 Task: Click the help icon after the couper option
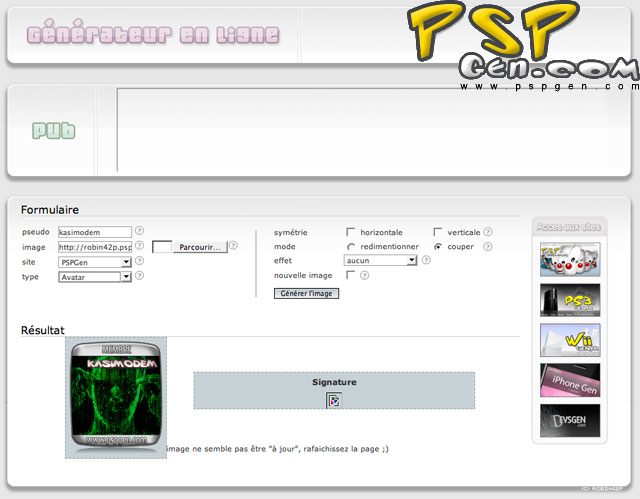pyautogui.click(x=488, y=246)
